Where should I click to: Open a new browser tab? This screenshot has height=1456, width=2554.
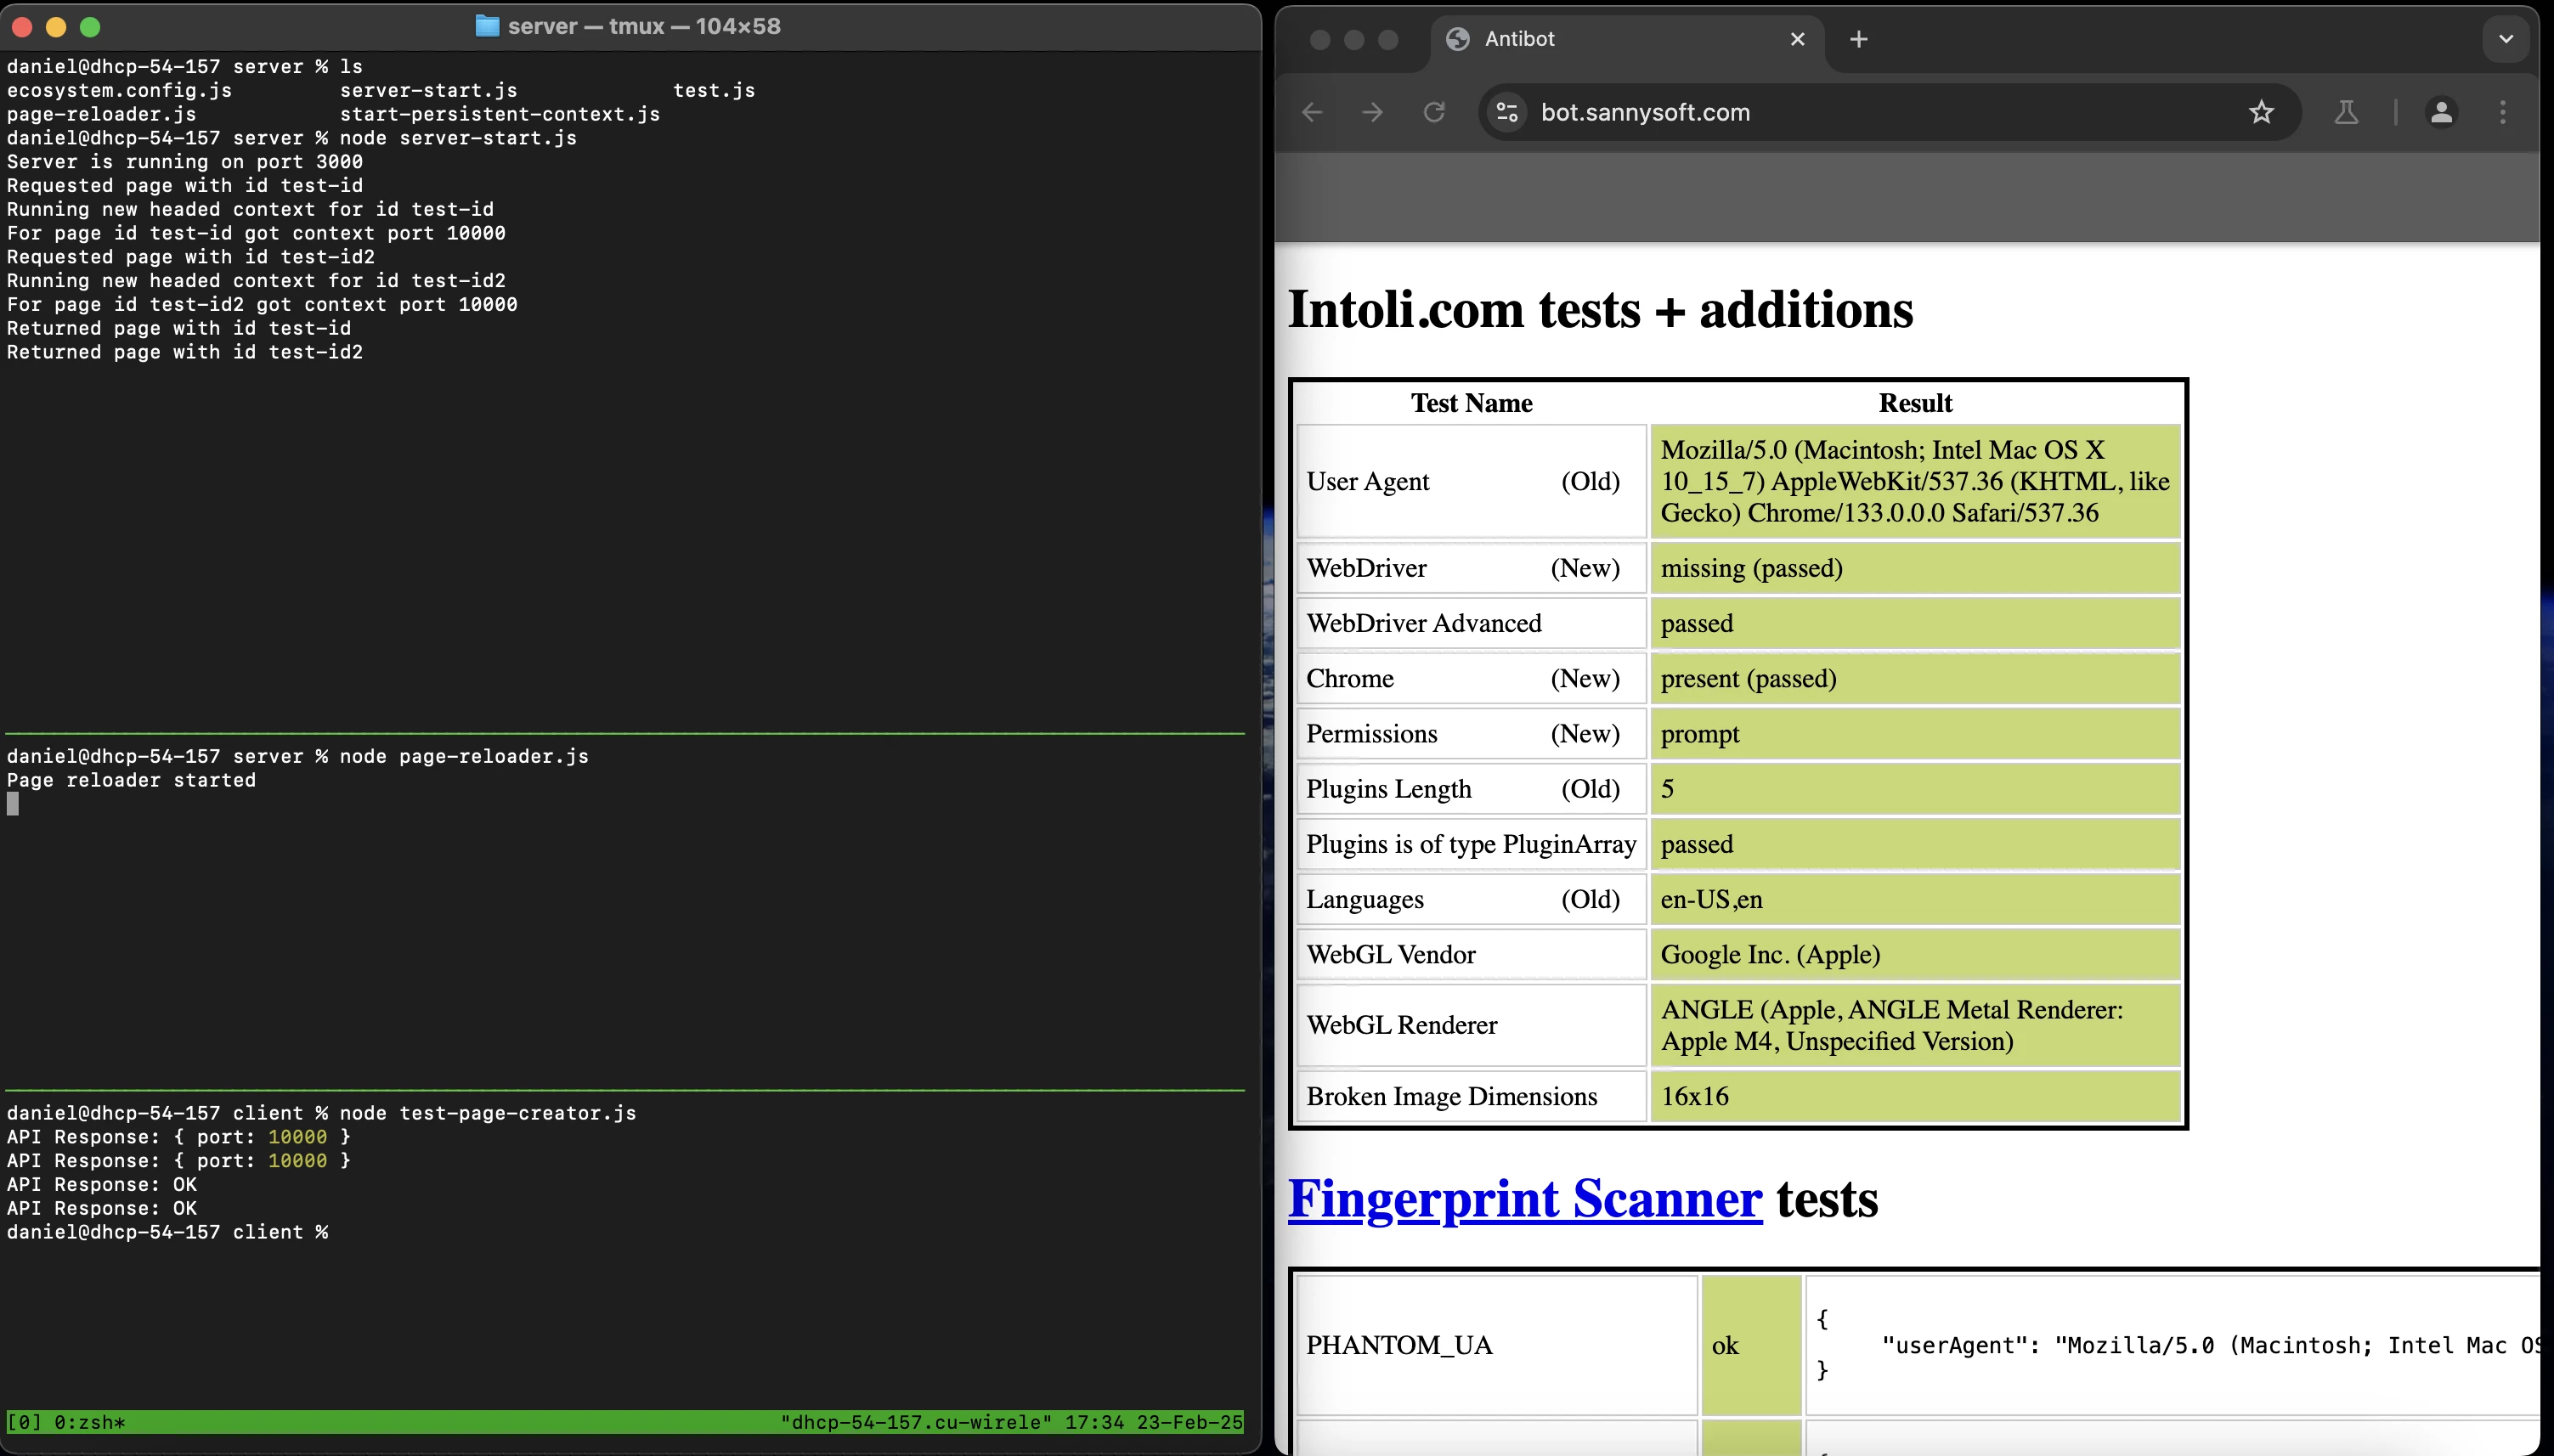coord(1858,39)
